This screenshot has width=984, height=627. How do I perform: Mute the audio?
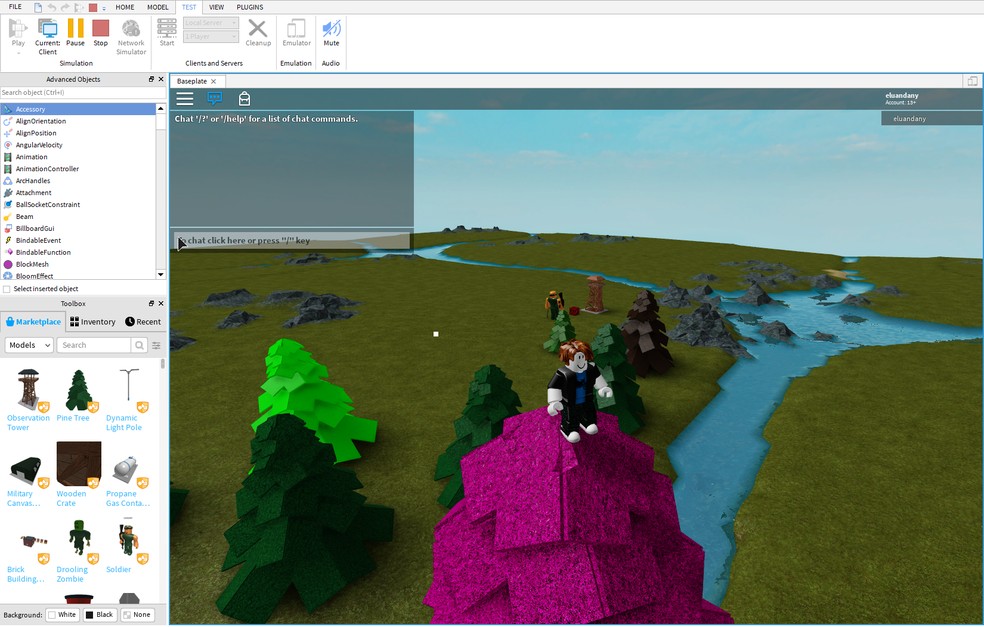tap(331, 33)
